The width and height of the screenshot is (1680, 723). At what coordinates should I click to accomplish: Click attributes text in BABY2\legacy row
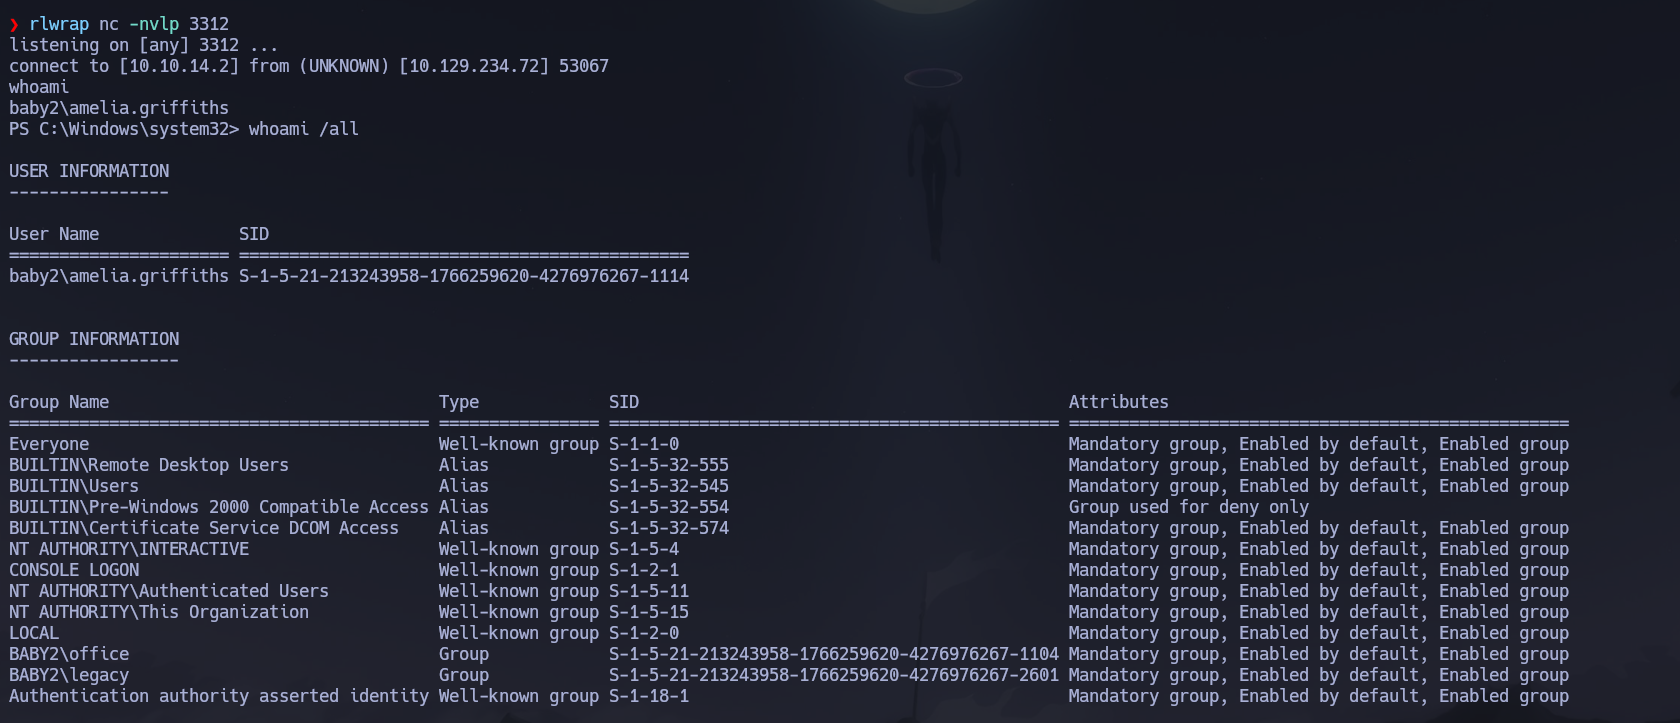pyautogui.click(x=1319, y=675)
